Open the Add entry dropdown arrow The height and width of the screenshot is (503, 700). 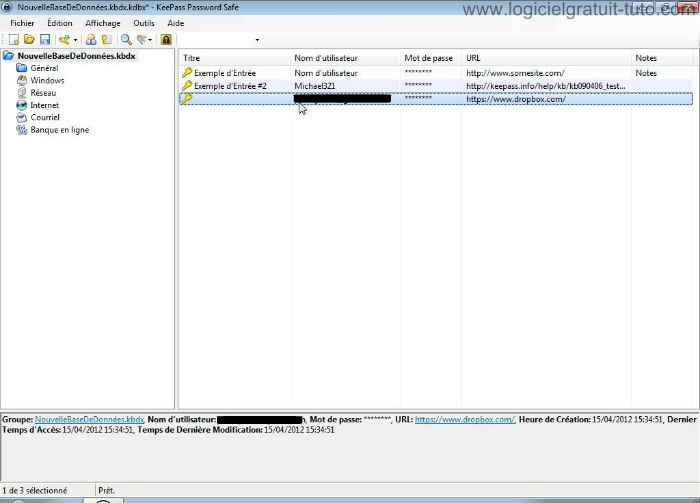coord(75,40)
